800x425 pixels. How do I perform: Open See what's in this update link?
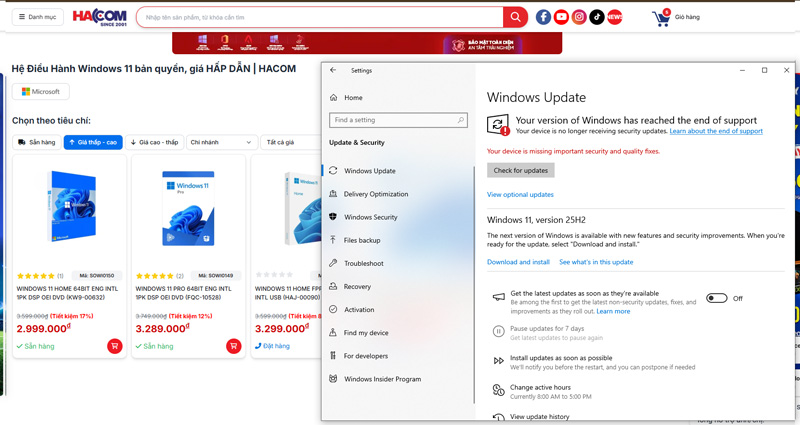click(x=596, y=262)
